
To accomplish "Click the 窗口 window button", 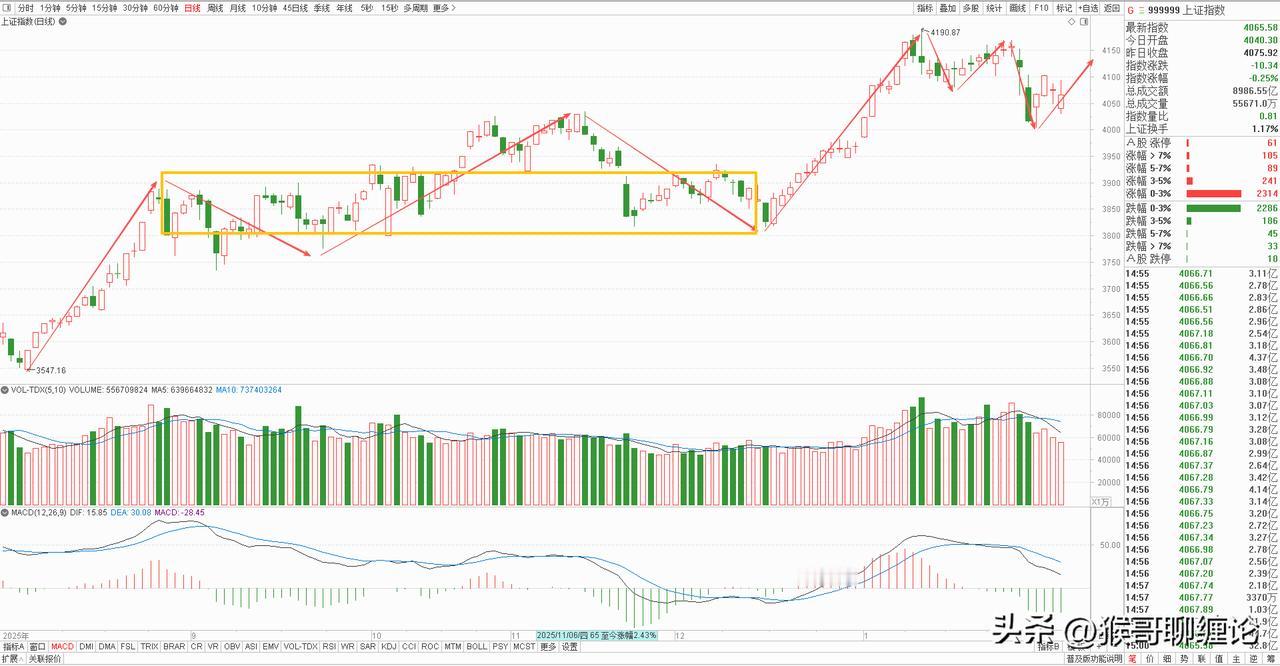I will coord(37,647).
